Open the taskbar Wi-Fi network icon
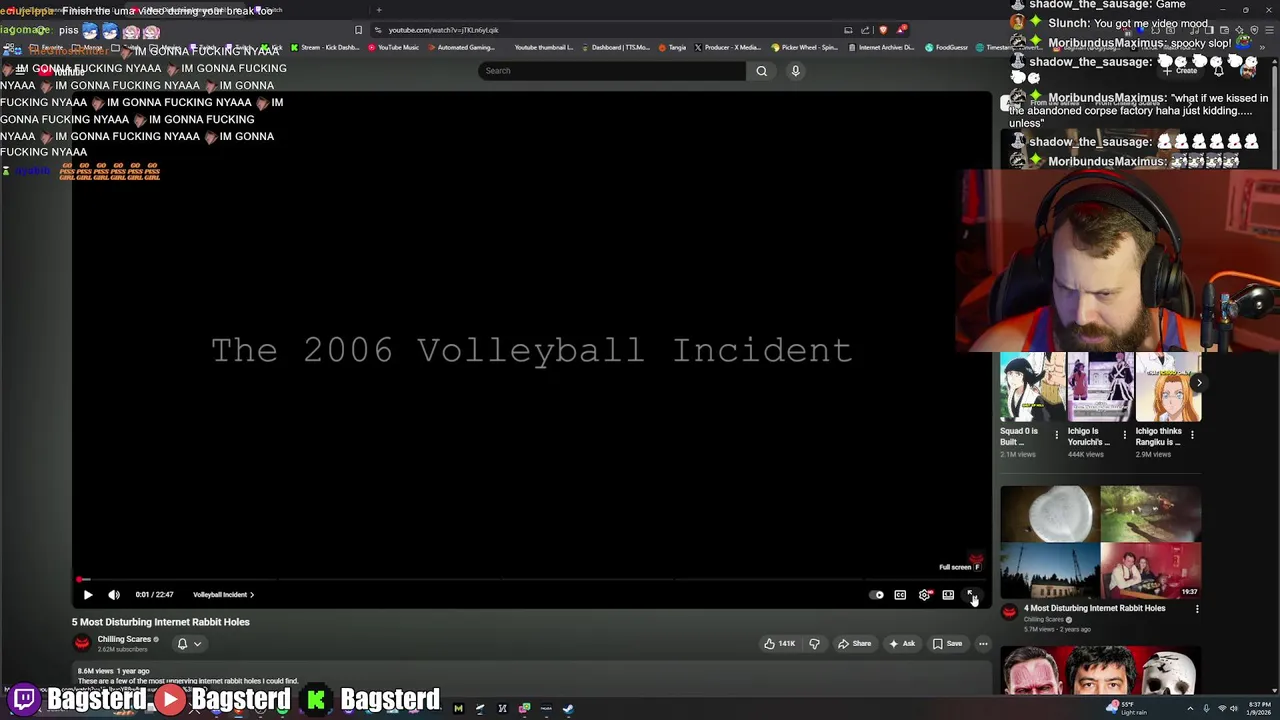This screenshot has width=1280, height=720. [x=1221, y=709]
